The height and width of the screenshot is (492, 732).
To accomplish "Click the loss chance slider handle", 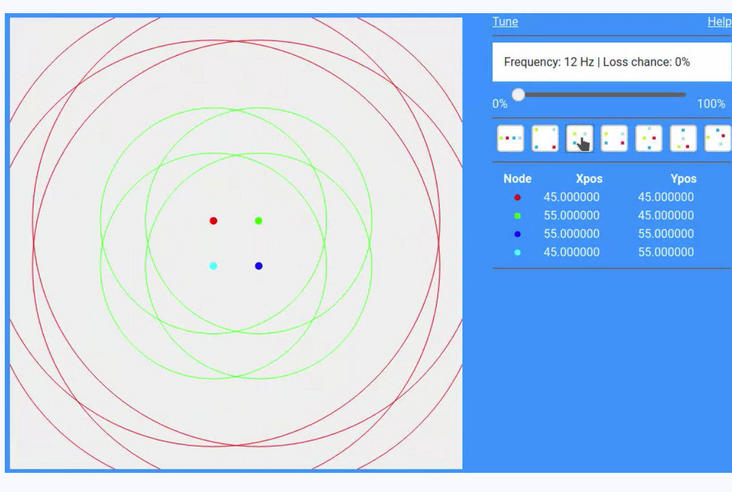I will click(518, 95).
